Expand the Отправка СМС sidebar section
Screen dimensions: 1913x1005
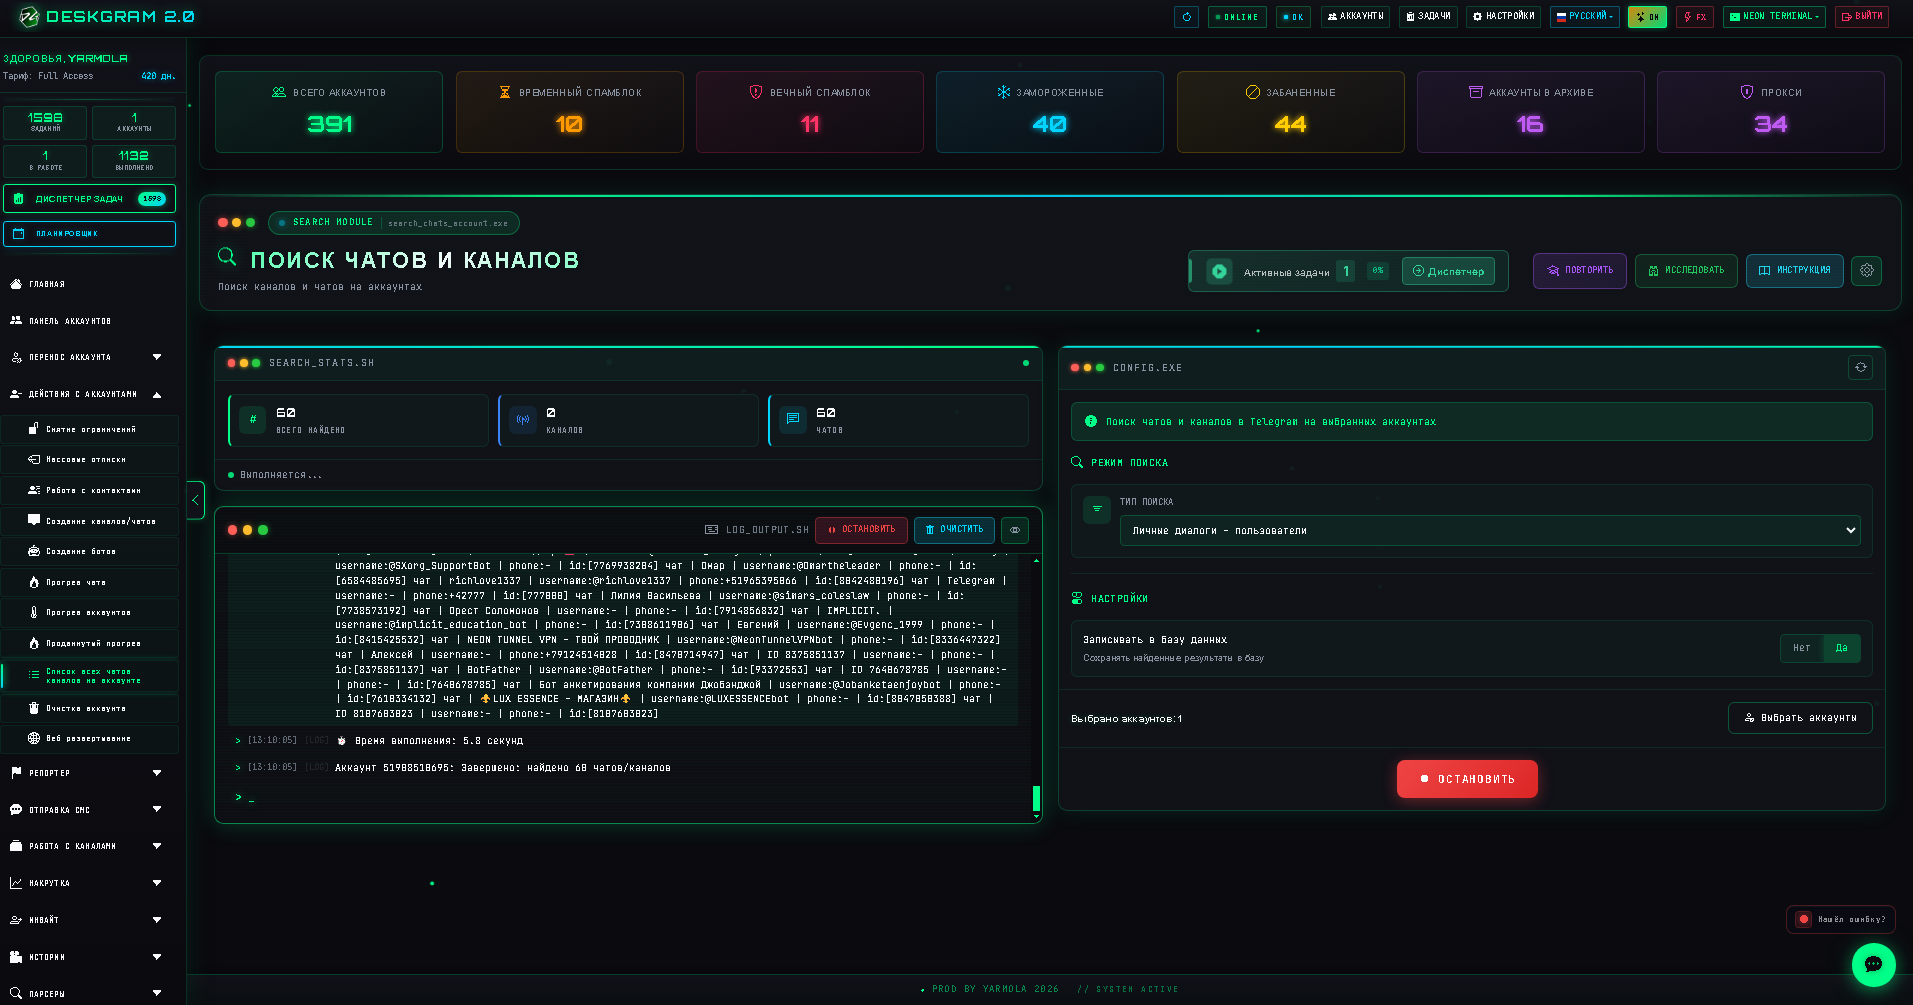(86, 810)
